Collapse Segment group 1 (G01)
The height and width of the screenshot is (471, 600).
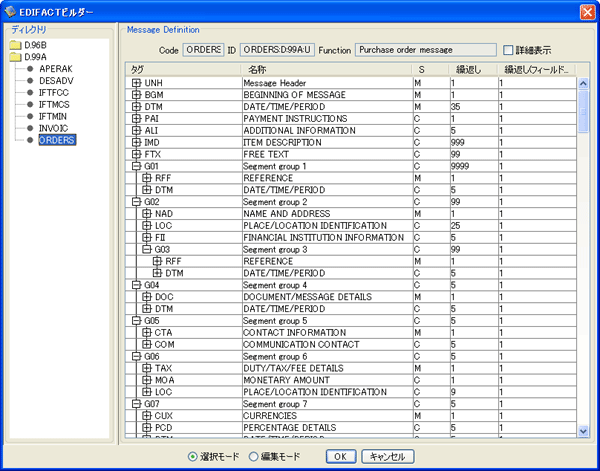pos(137,166)
